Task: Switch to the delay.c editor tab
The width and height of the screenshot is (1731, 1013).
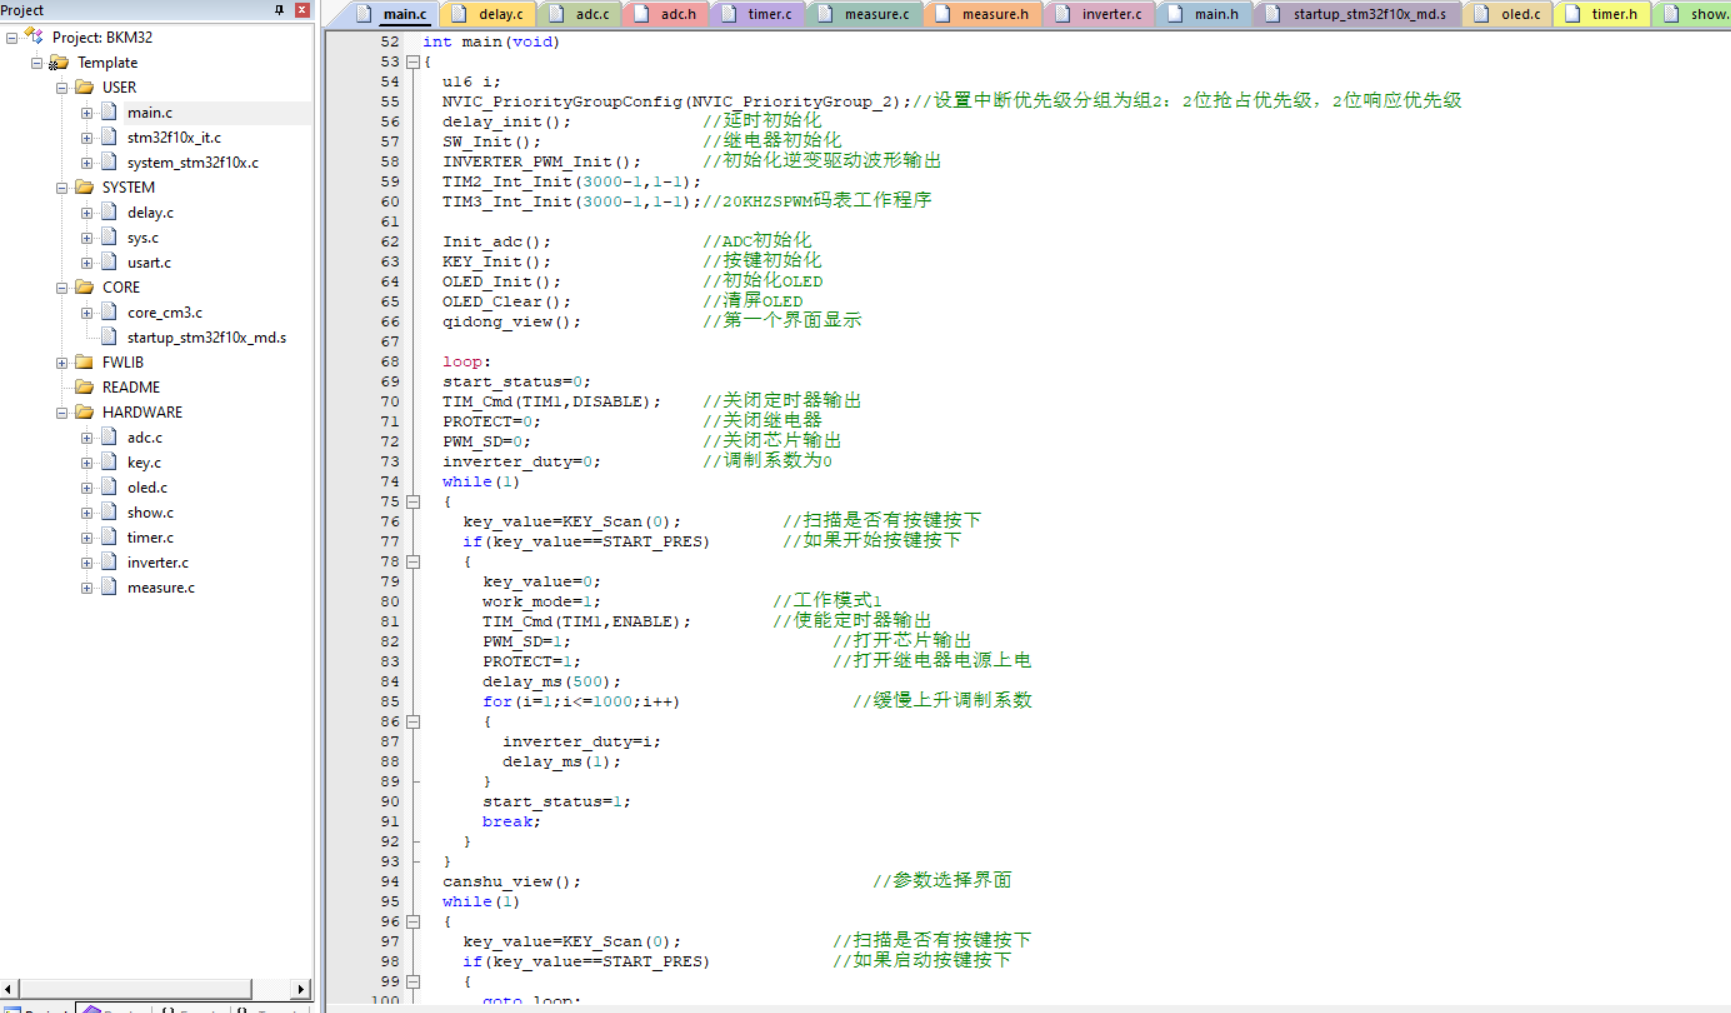Action: 488,14
